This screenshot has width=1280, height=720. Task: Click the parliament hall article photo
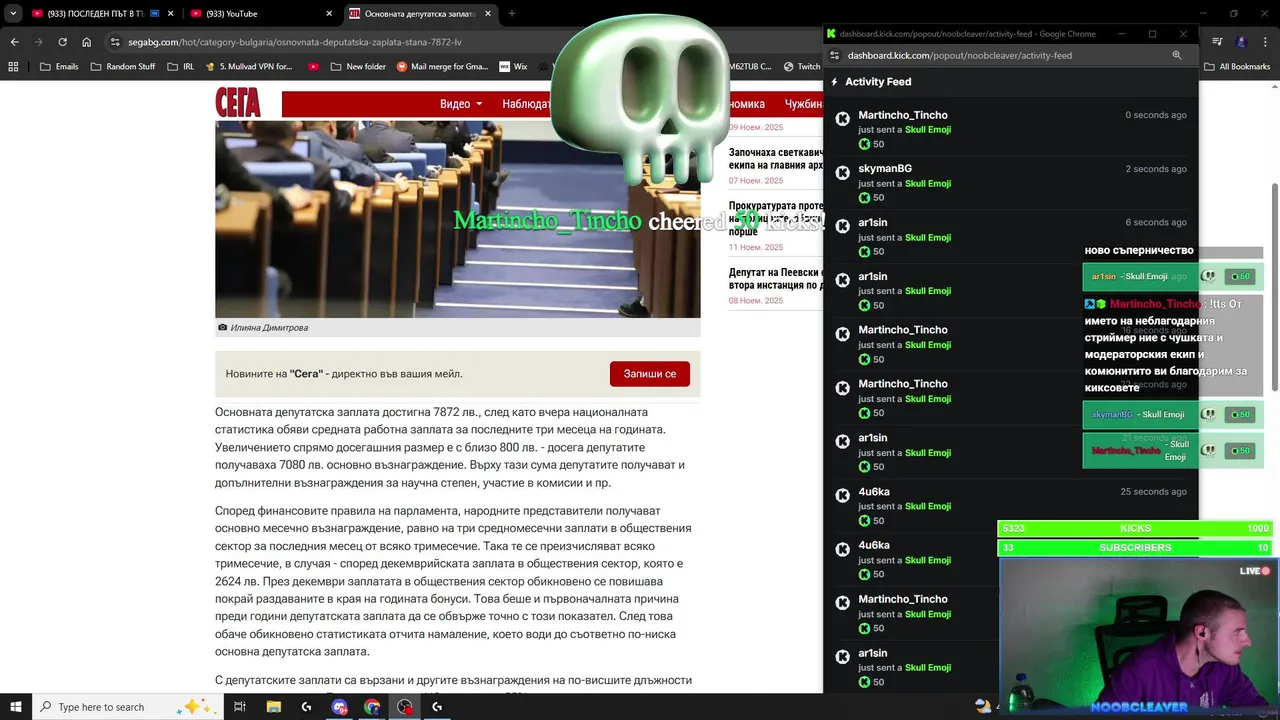tap(457, 219)
